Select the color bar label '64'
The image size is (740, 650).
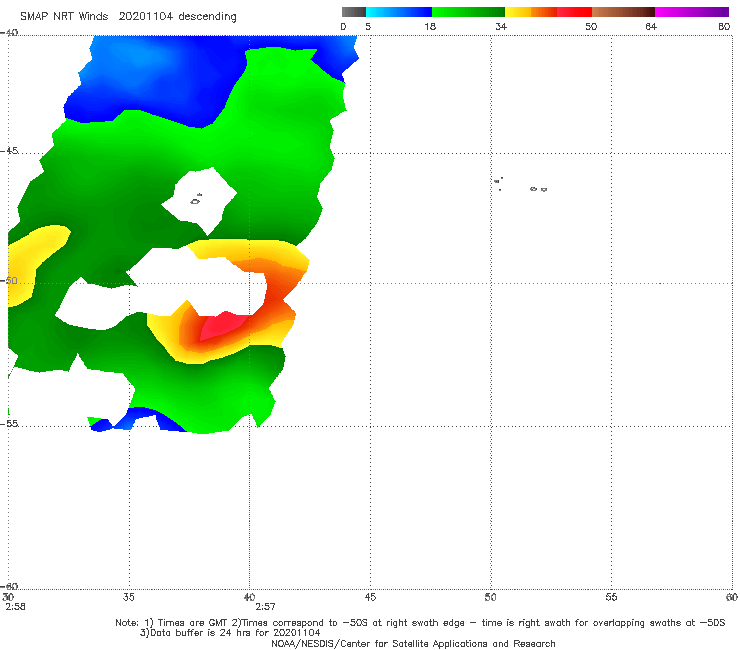point(651,26)
